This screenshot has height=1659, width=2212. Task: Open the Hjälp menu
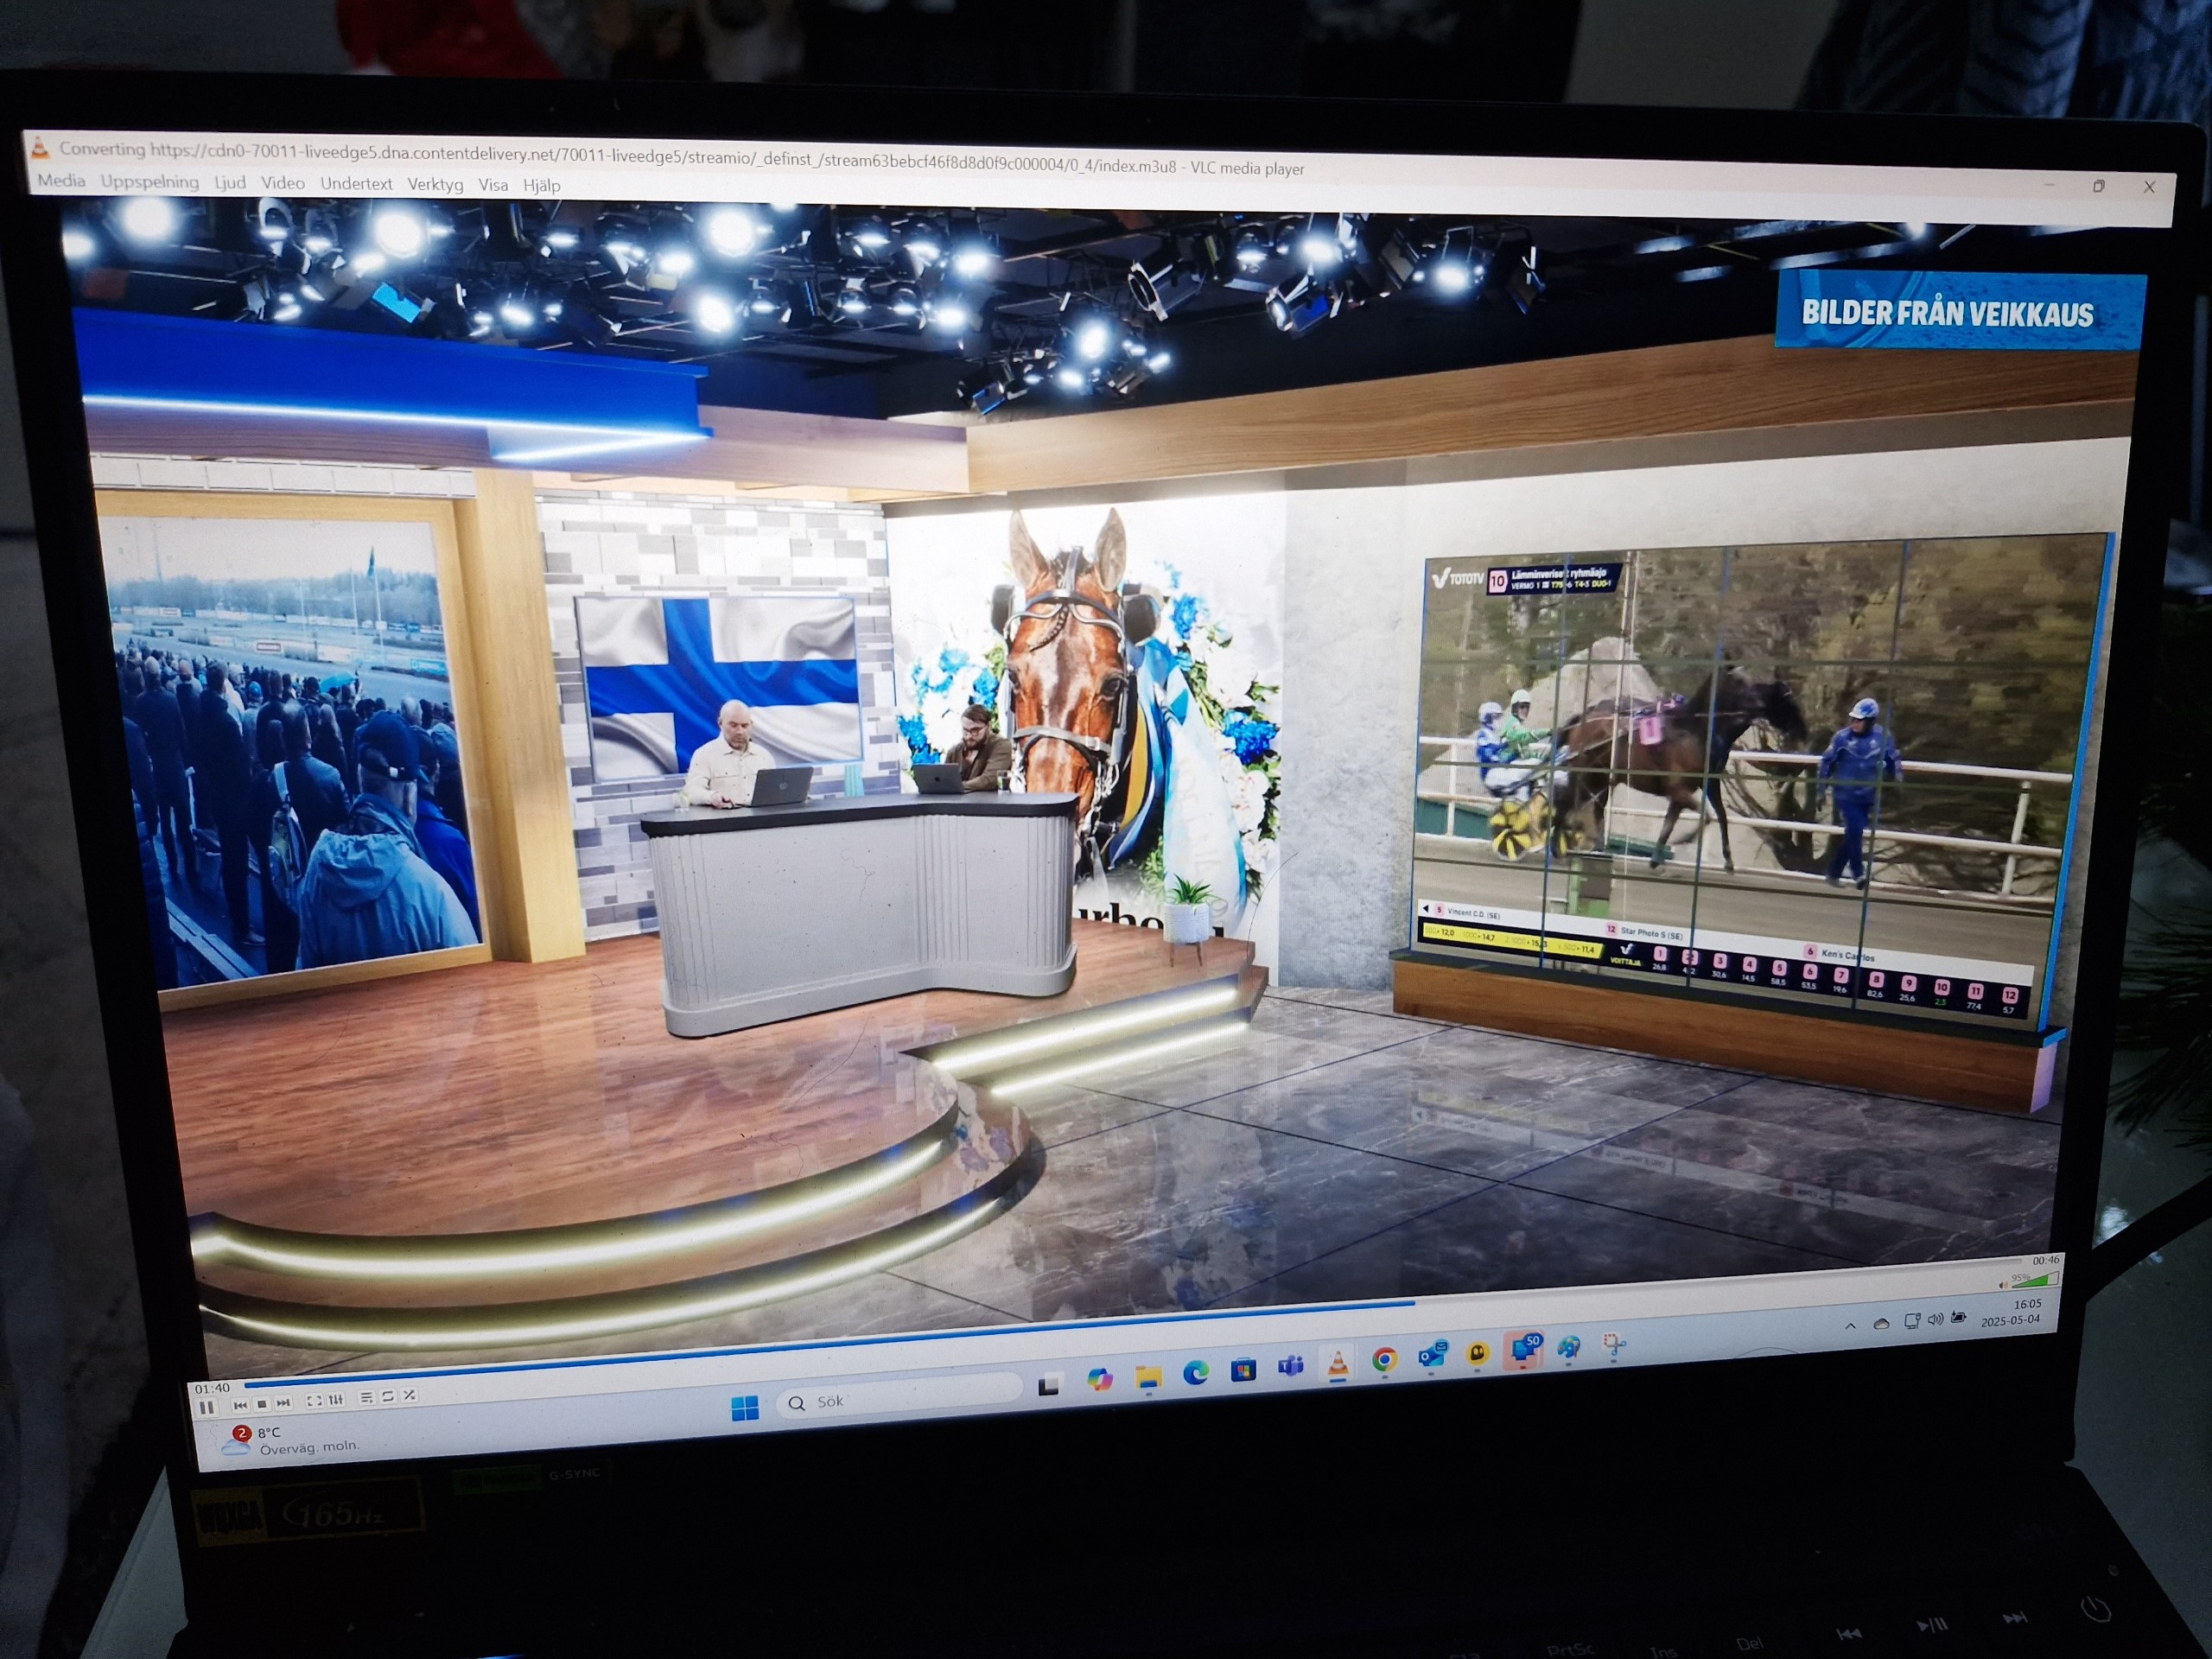click(x=541, y=186)
